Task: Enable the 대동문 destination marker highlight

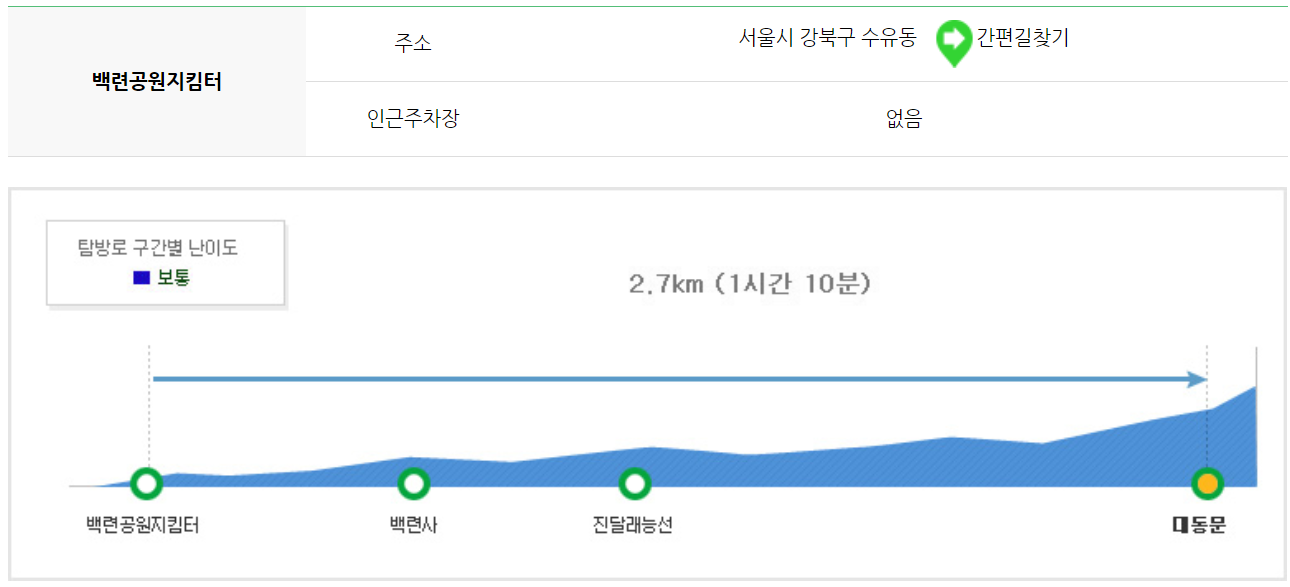Action: (1207, 483)
